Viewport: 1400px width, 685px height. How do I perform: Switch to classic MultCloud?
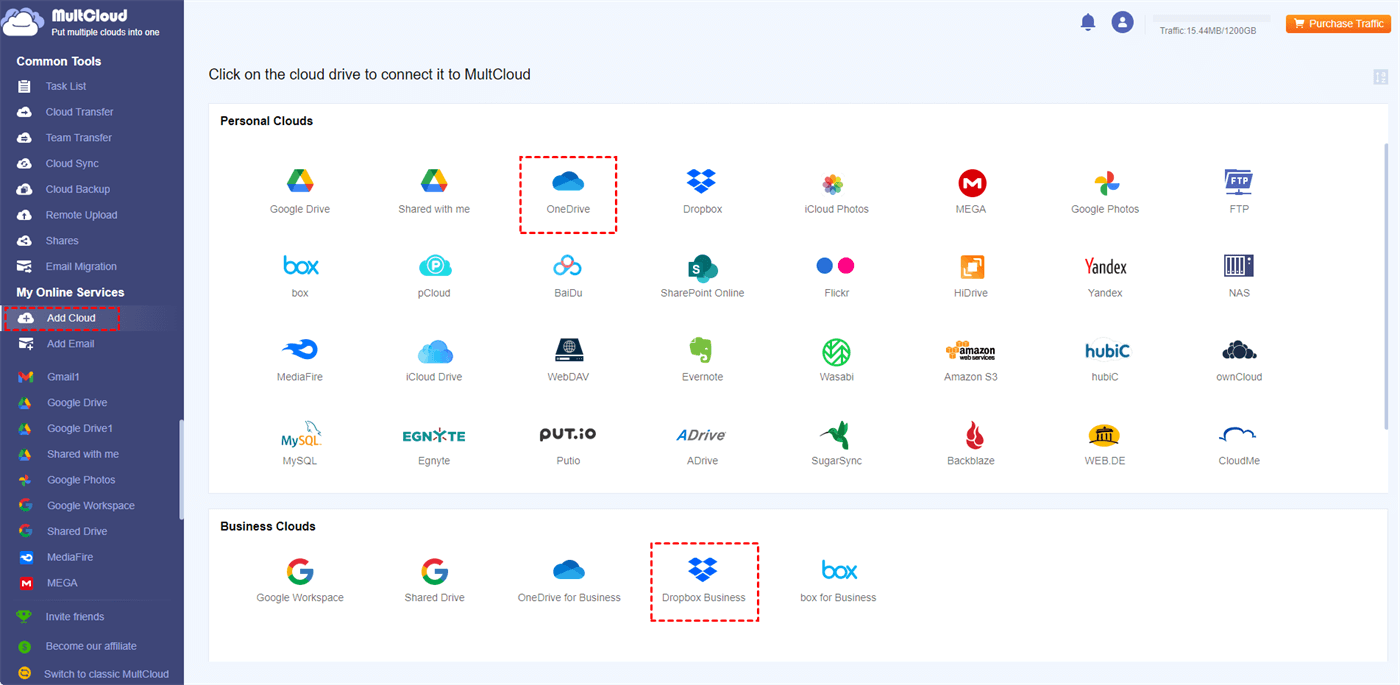[x=106, y=674]
